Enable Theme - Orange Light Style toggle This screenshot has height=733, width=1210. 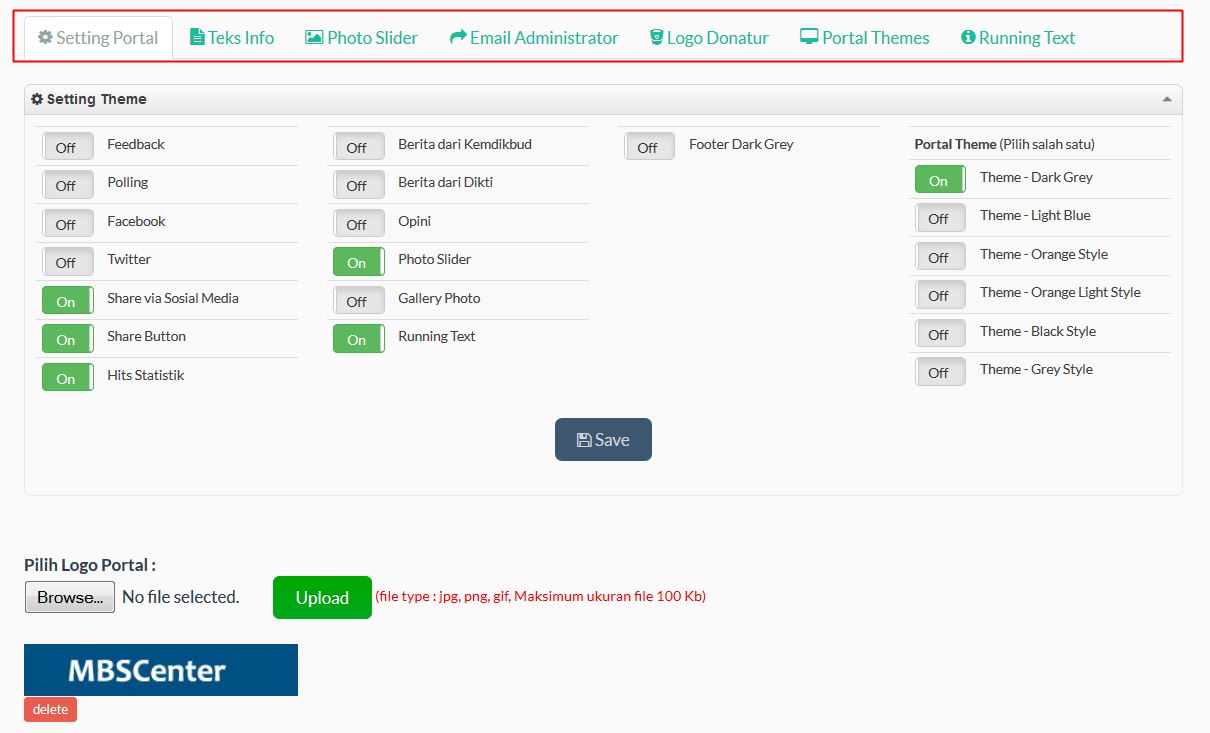pos(941,294)
